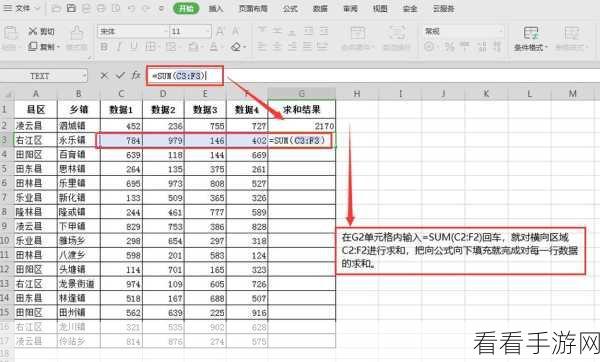Click the Save icon in quick access bar

tap(71, 8)
